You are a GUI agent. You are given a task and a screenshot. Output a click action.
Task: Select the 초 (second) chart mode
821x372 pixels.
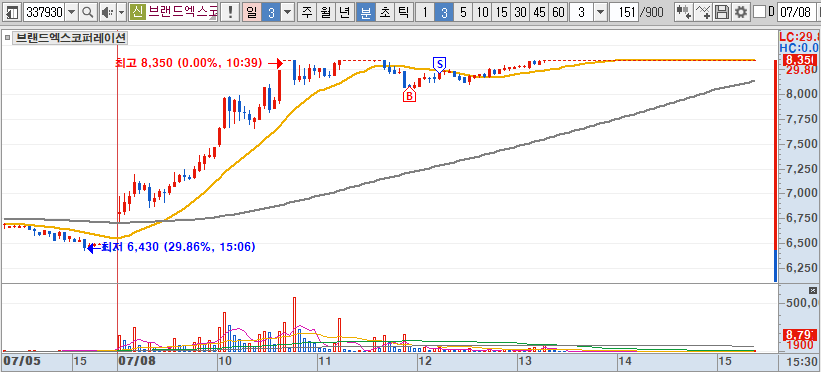pyautogui.click(x=384, y=12)
